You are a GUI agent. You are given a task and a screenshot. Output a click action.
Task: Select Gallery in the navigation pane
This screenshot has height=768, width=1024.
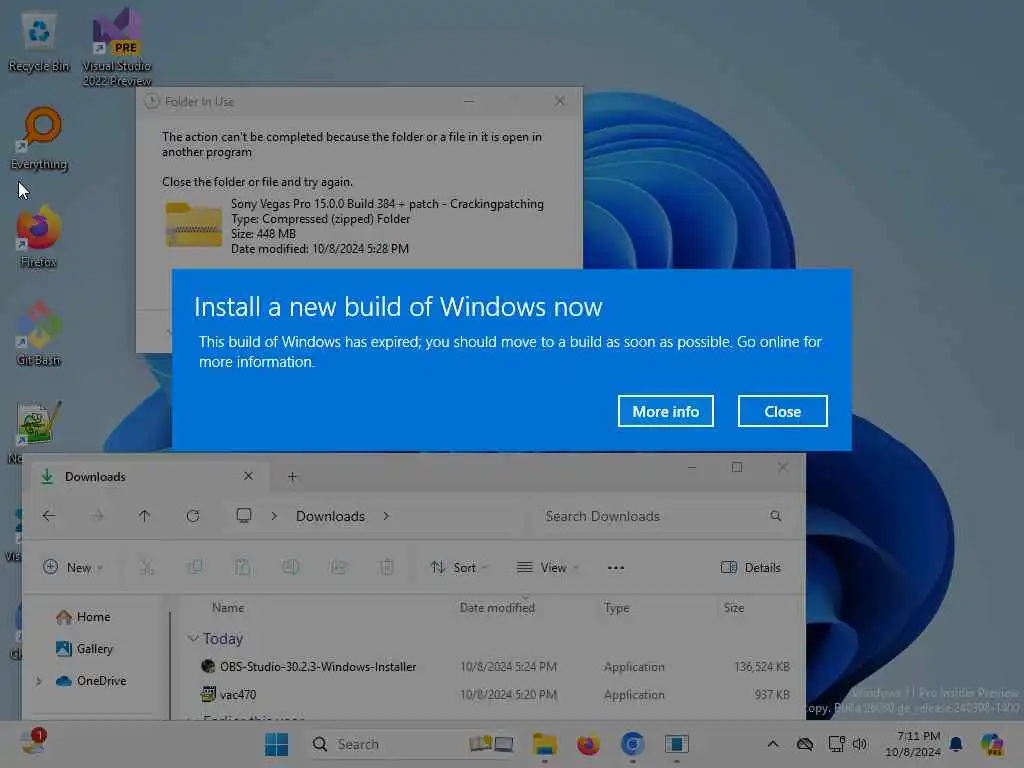click(x=85, y=649)
